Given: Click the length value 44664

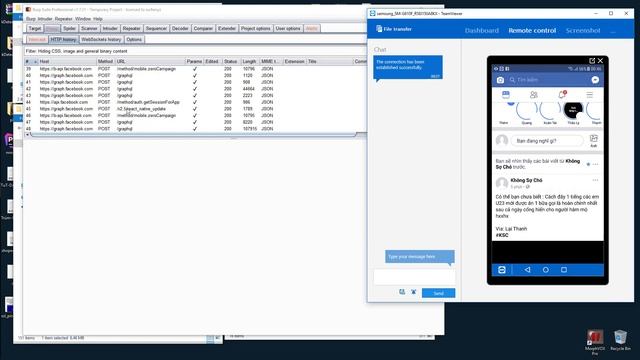Looking at the screenshot, I should click(x=249, y=89).
